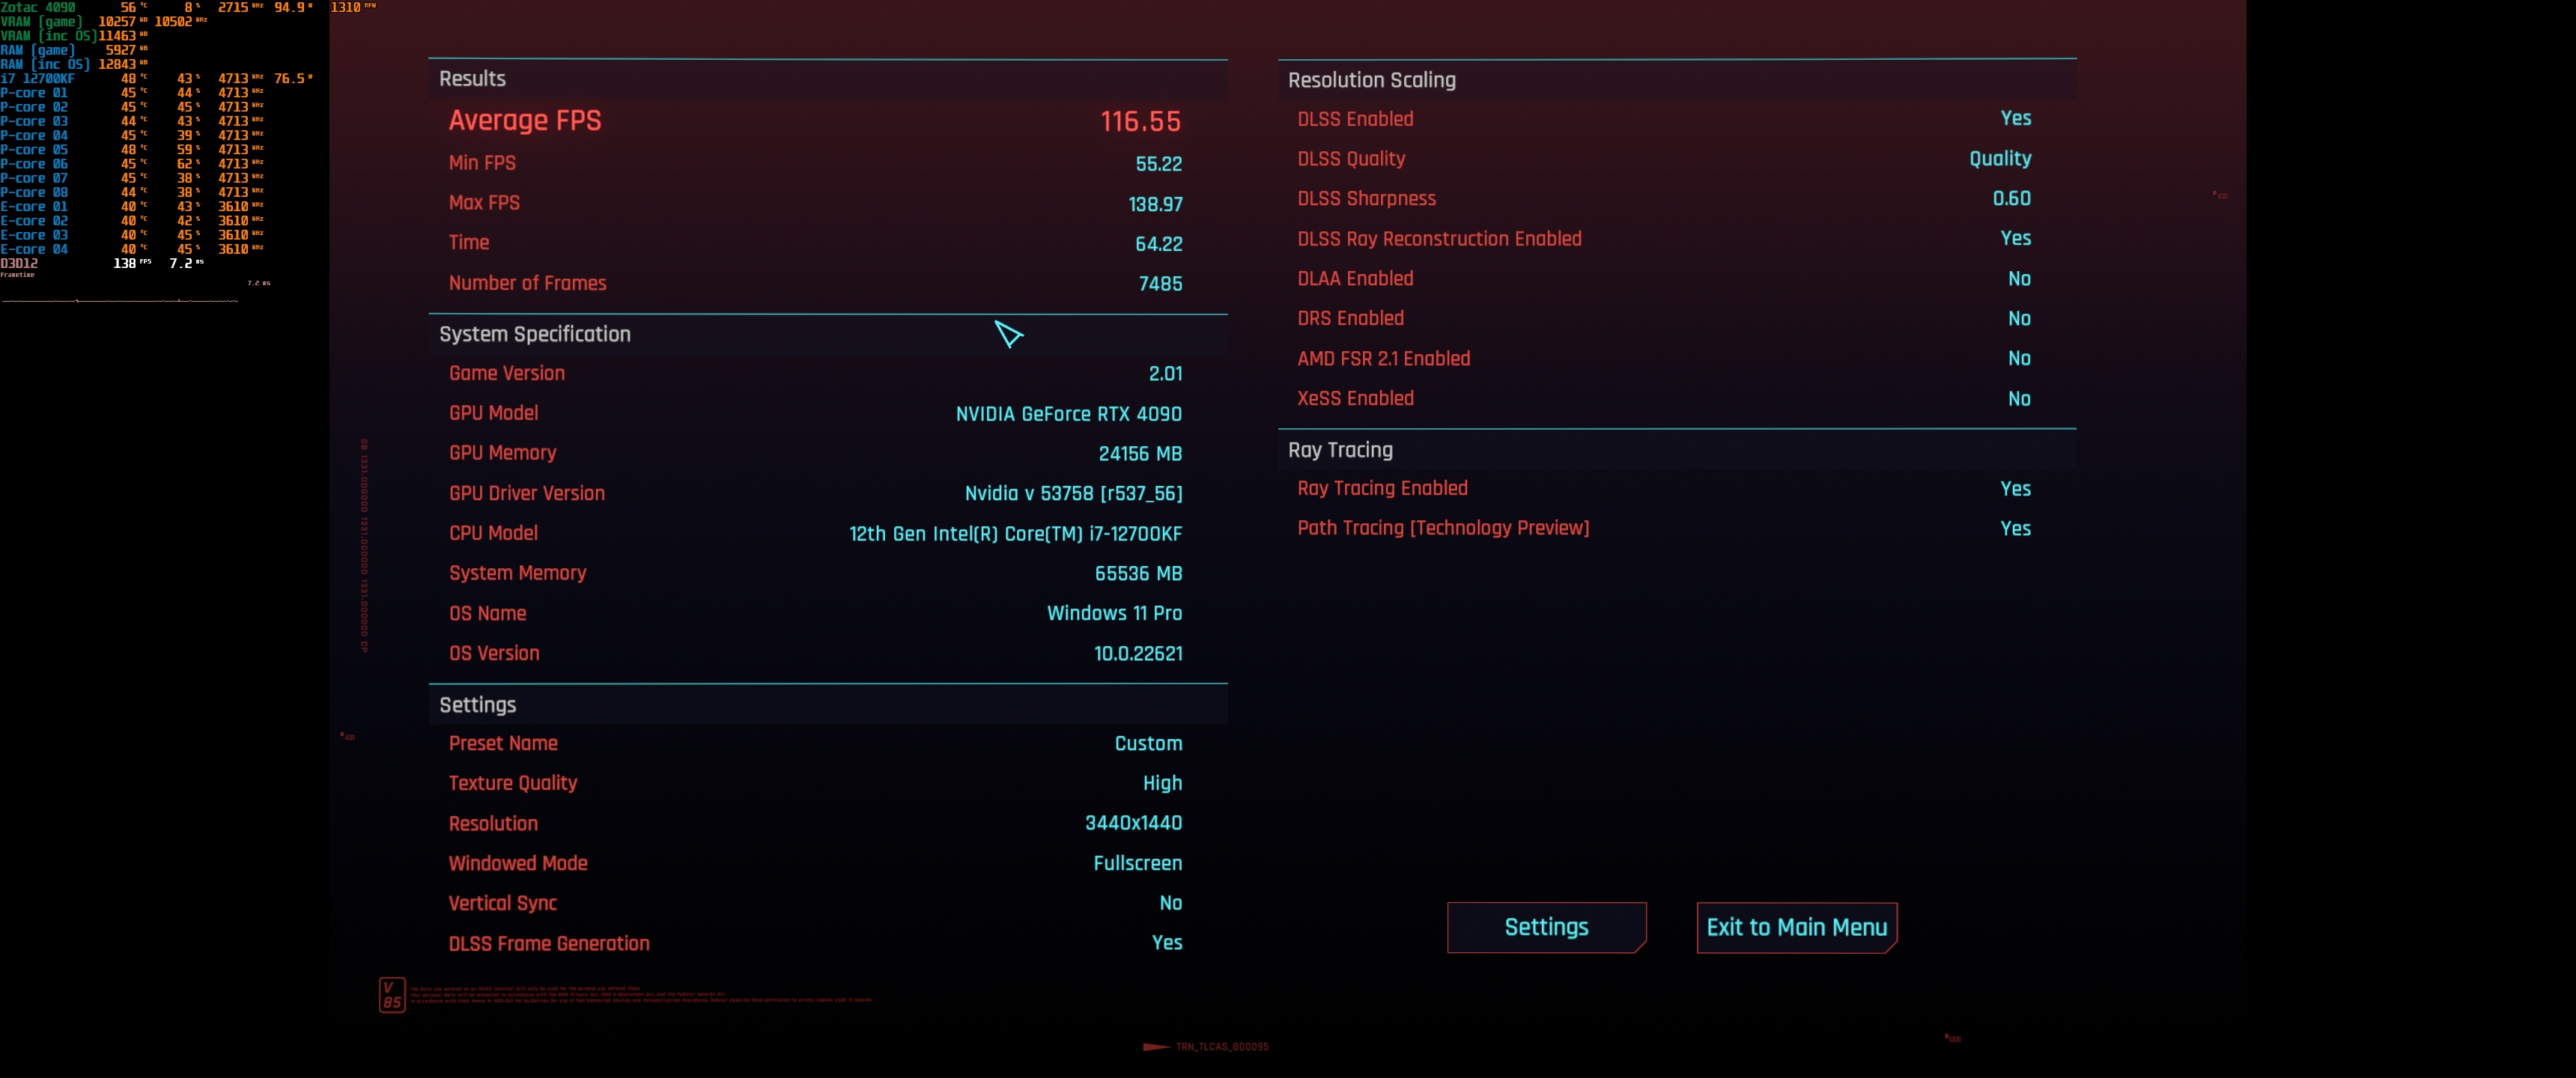2576x1078 pixels.
Task: Click the Resolution Scaling section header
Action: pos(1371,80)
